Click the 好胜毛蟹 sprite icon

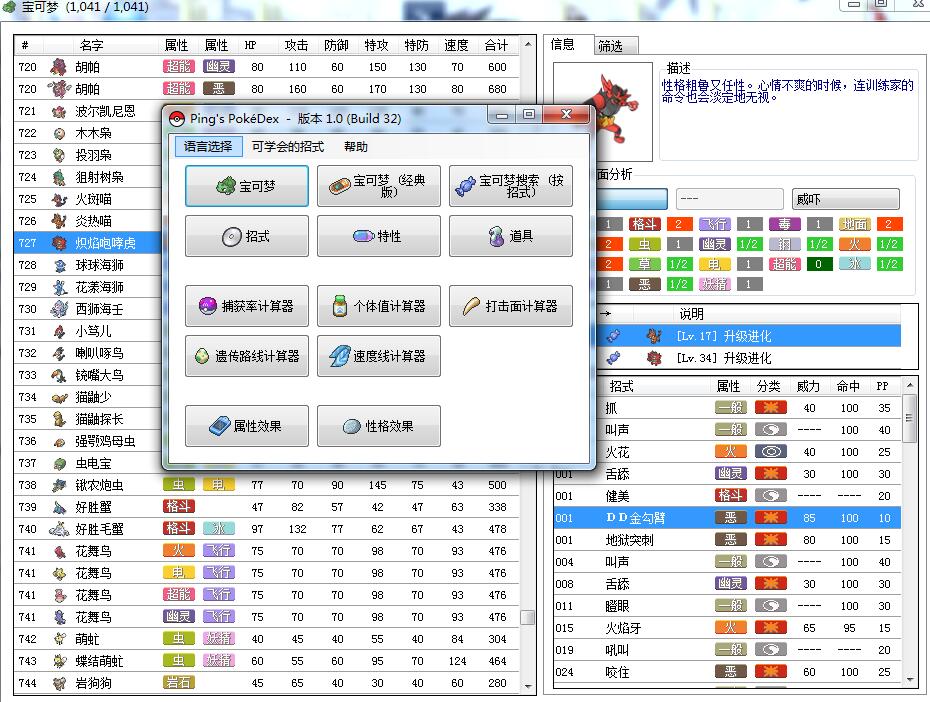(59, 529)
